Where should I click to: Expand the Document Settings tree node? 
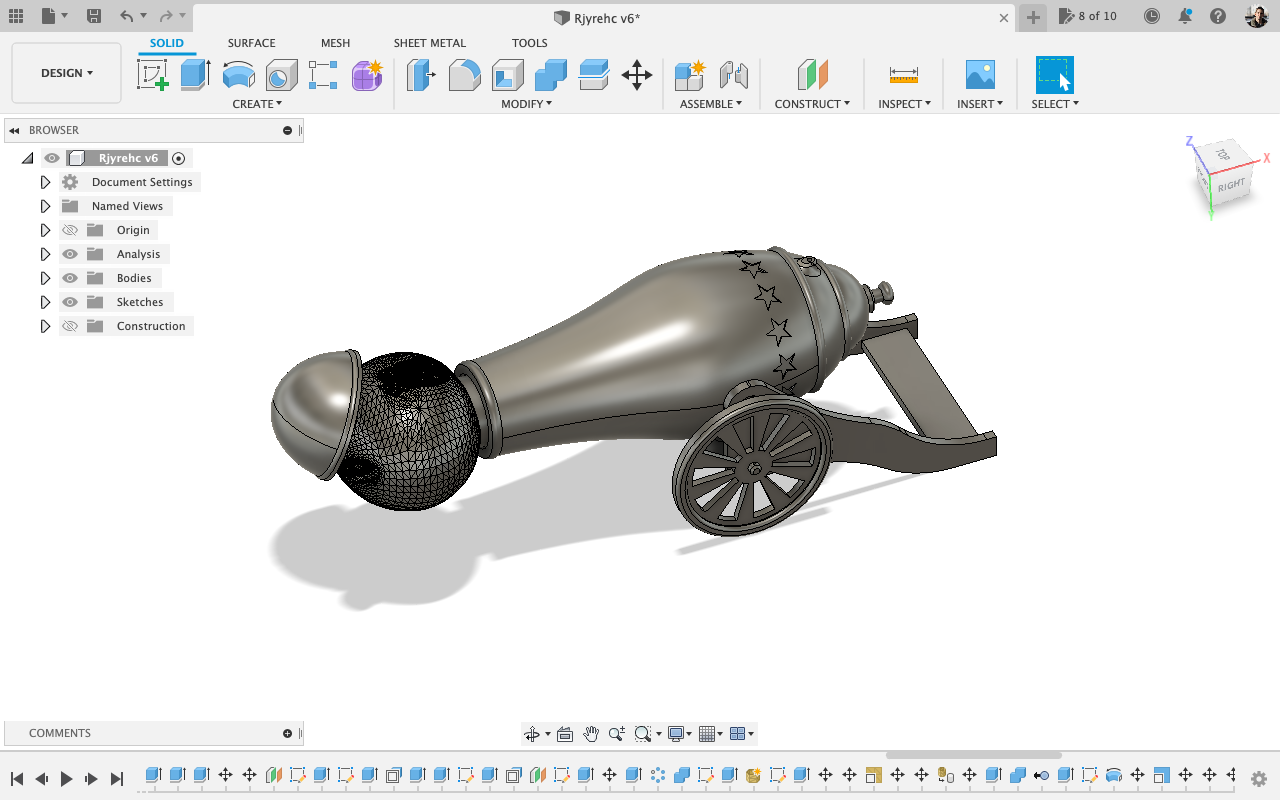coord(45,182)
